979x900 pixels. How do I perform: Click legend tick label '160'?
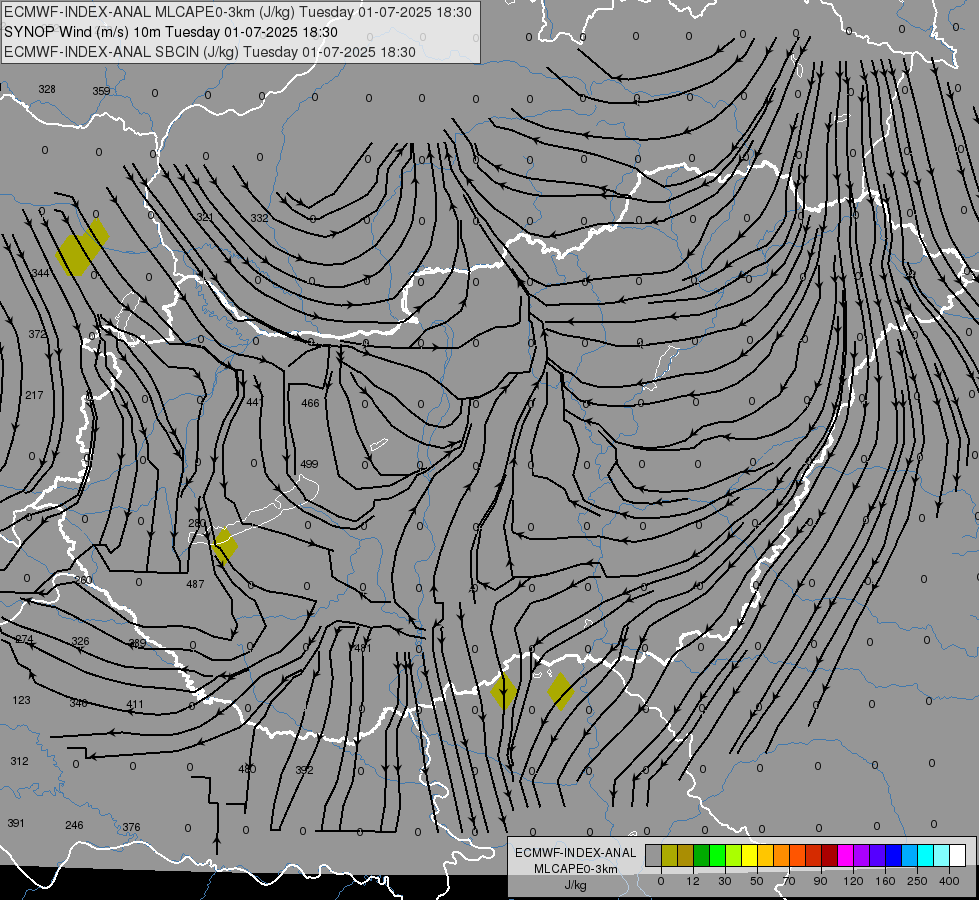pyautogui.click(x=885, y=881)
